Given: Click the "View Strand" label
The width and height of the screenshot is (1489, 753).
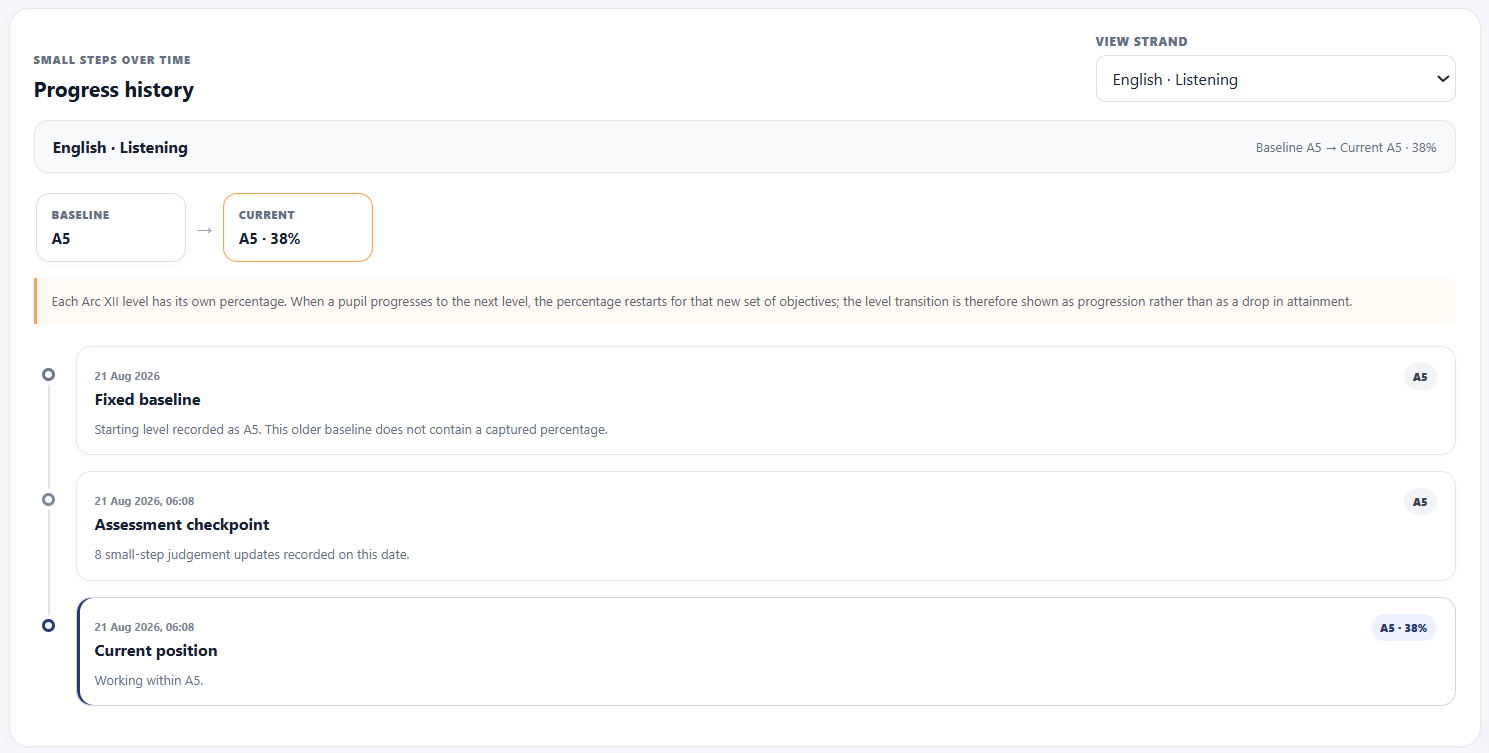Looking at the screenshot, I should [x=1142, y=42].
